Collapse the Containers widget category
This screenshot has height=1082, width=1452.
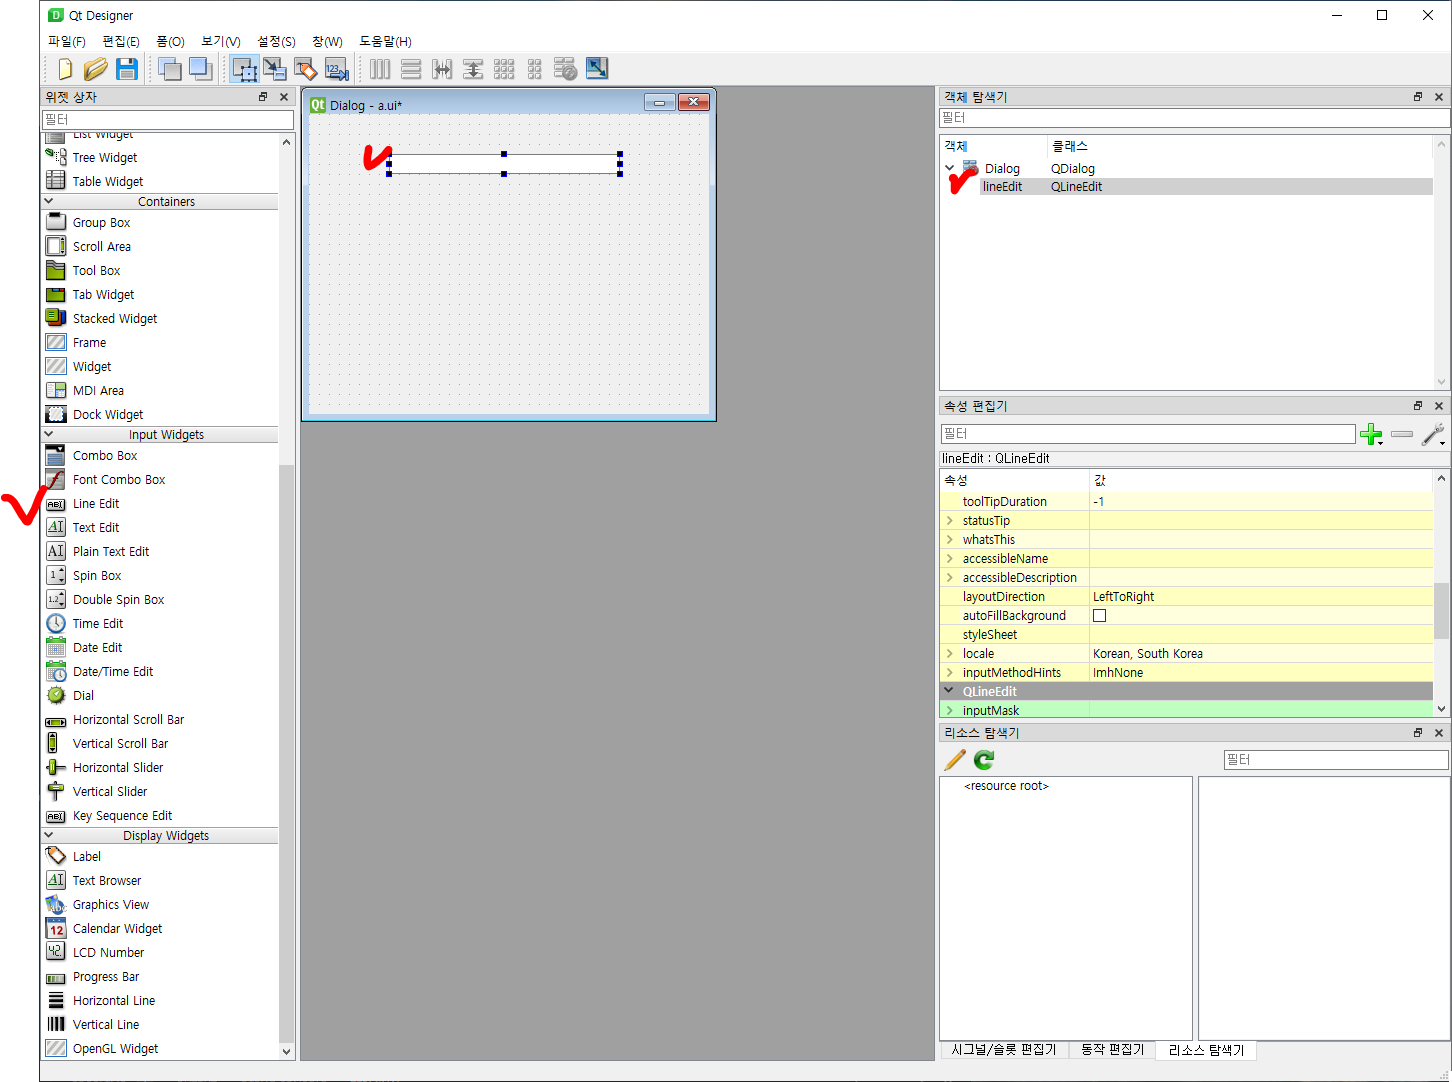49,201
